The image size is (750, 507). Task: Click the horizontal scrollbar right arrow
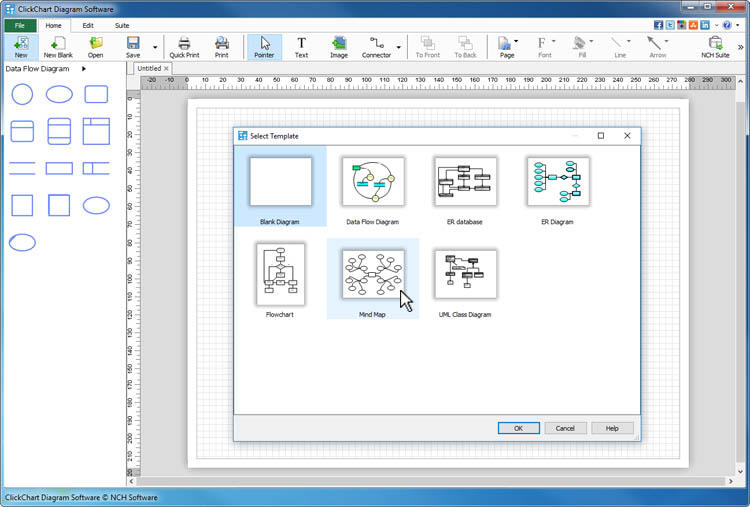pos(730,481)
